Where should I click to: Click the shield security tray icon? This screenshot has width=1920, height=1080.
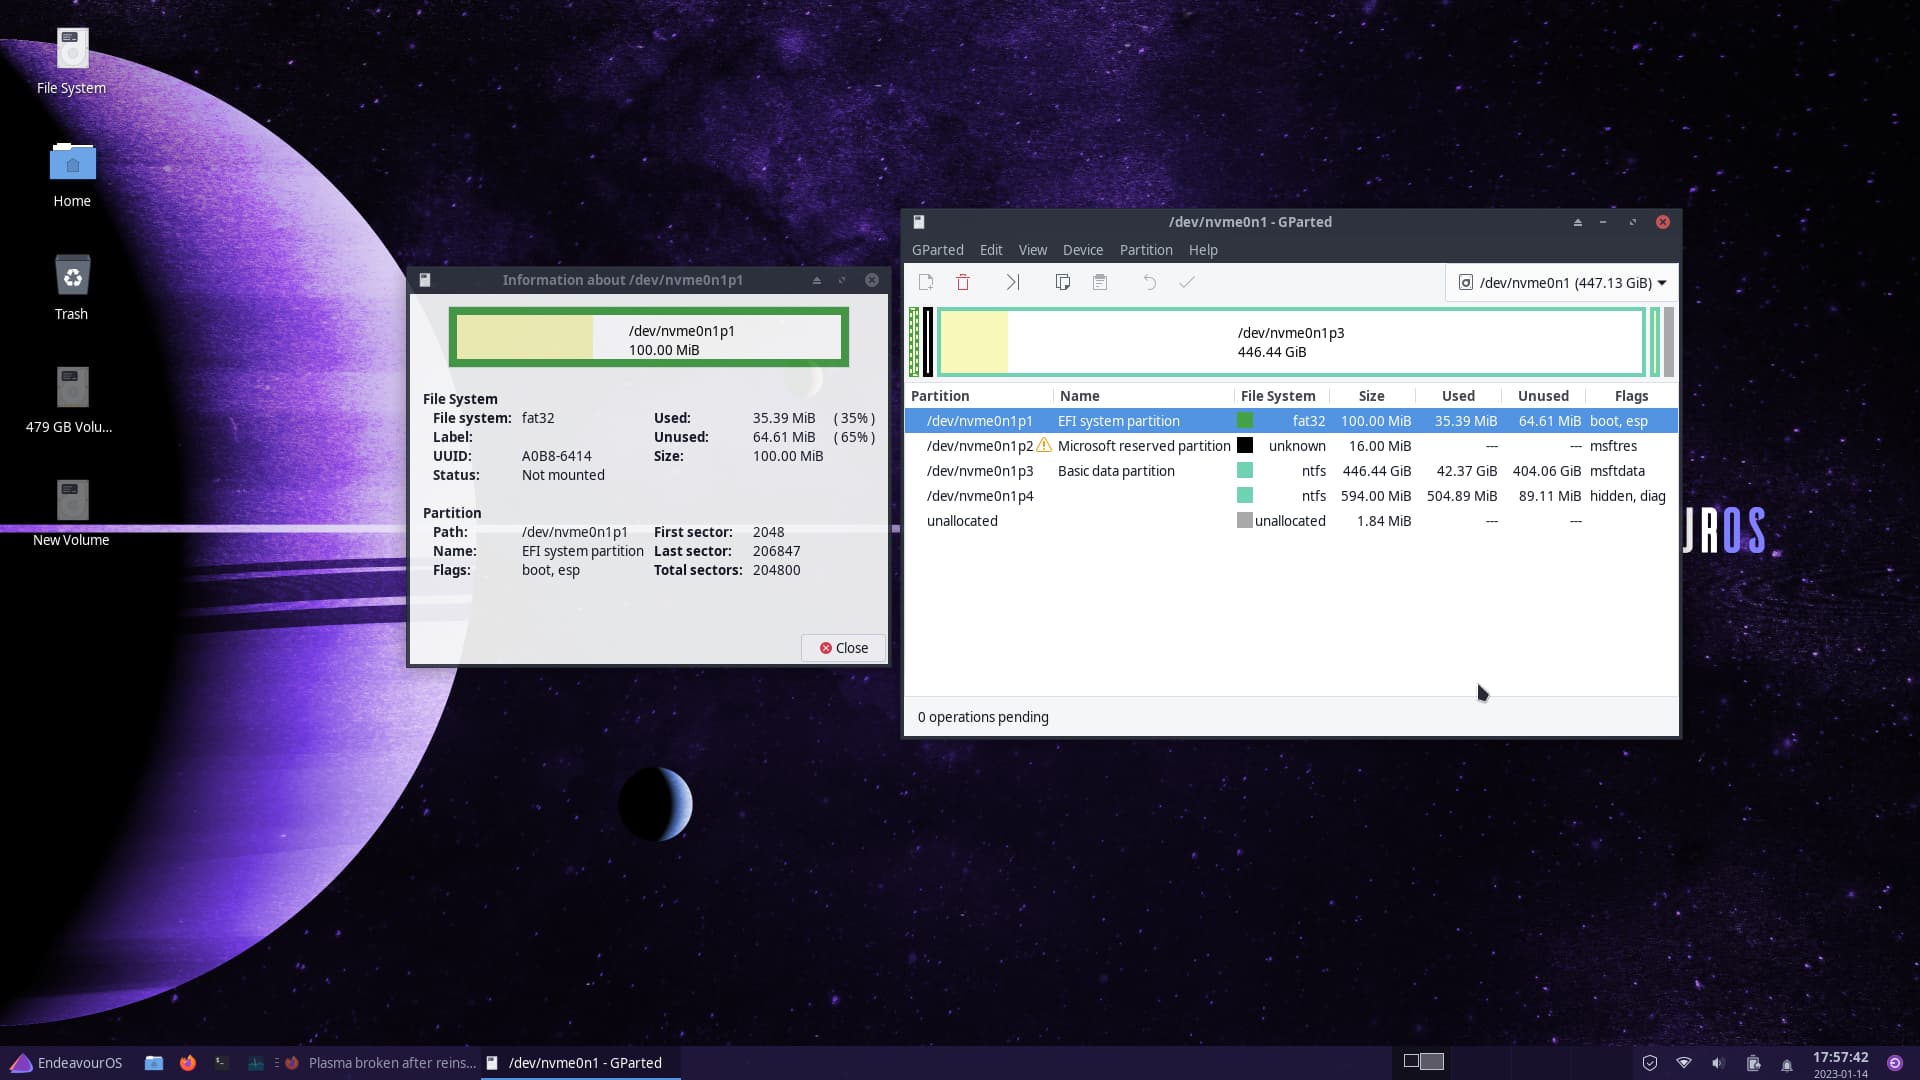[x=1650, y=1063]
